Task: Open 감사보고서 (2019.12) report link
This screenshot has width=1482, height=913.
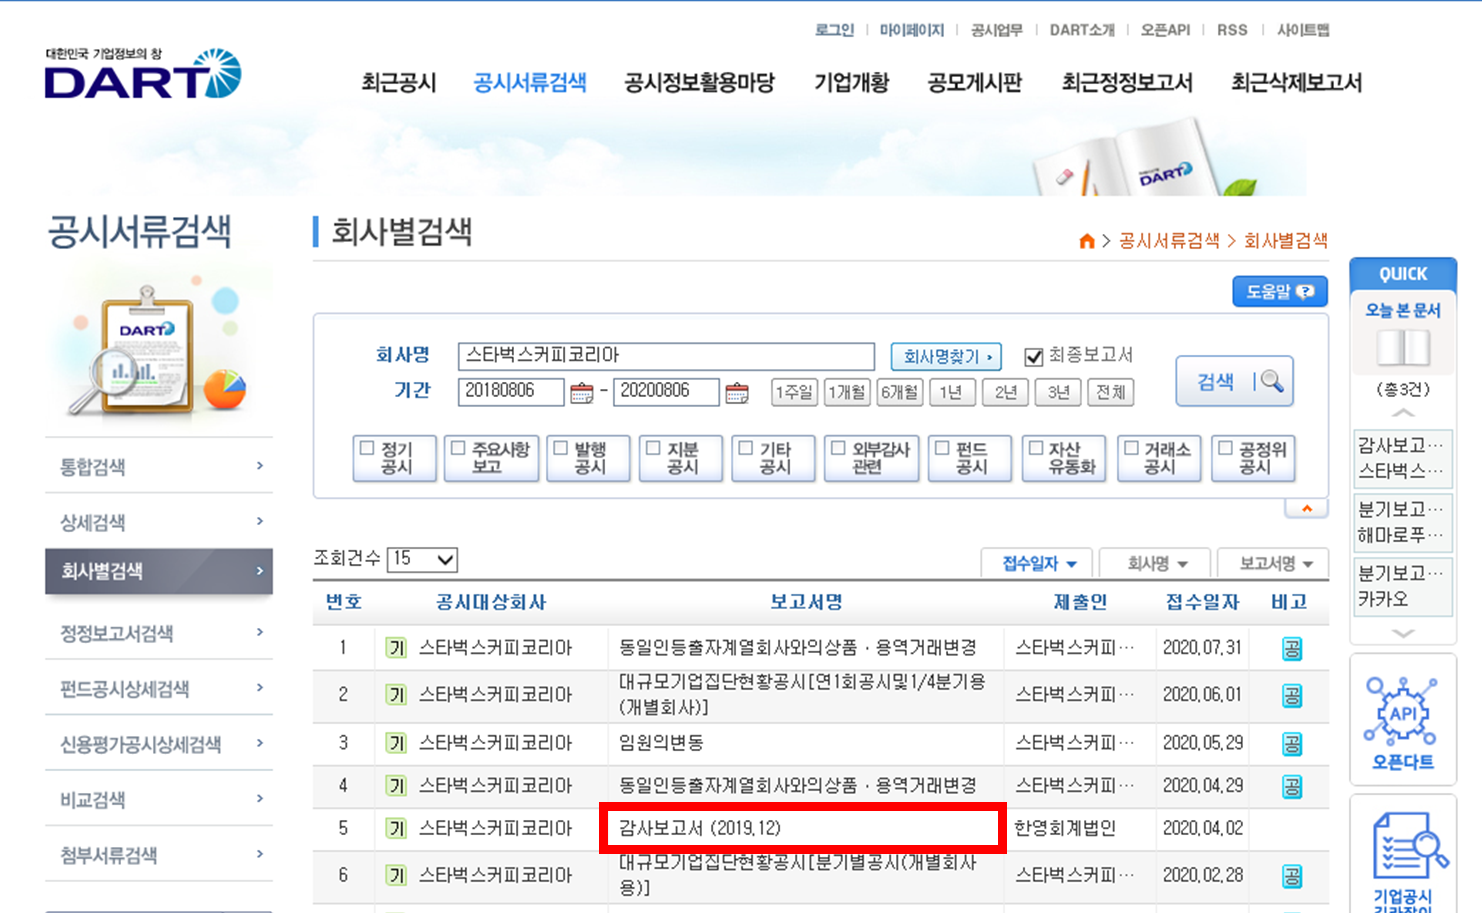Action: pos(699,828)
